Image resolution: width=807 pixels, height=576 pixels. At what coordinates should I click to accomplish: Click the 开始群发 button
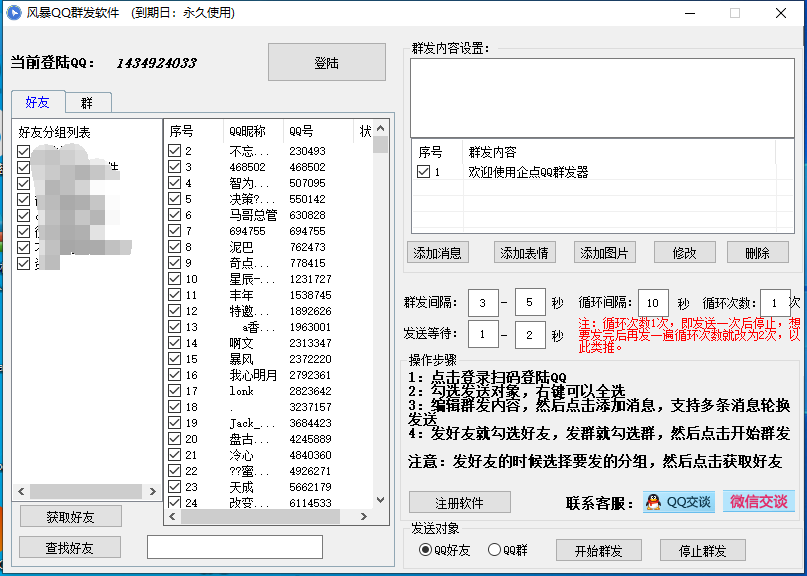tap(599, 551)
